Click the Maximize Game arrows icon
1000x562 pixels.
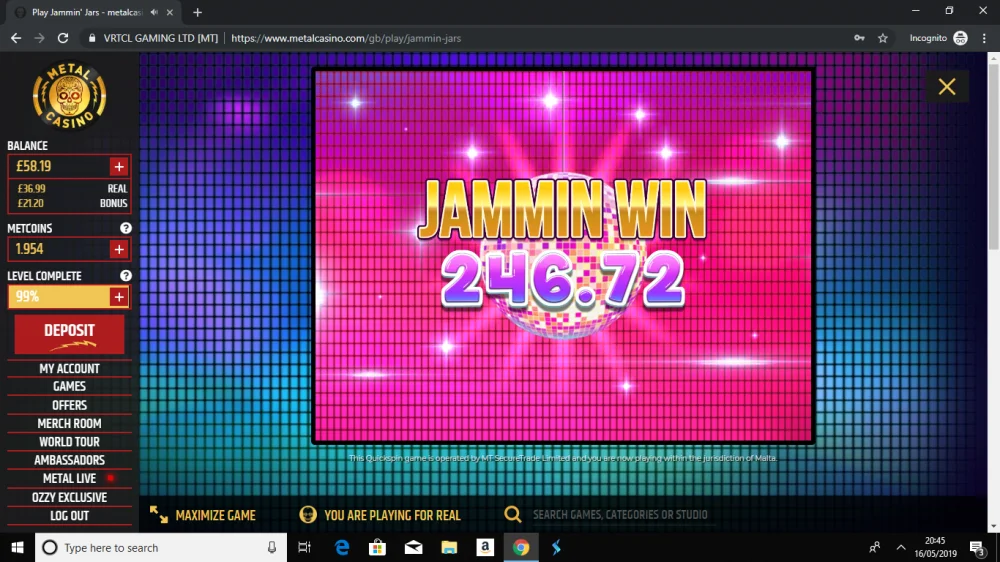[159, 514]
